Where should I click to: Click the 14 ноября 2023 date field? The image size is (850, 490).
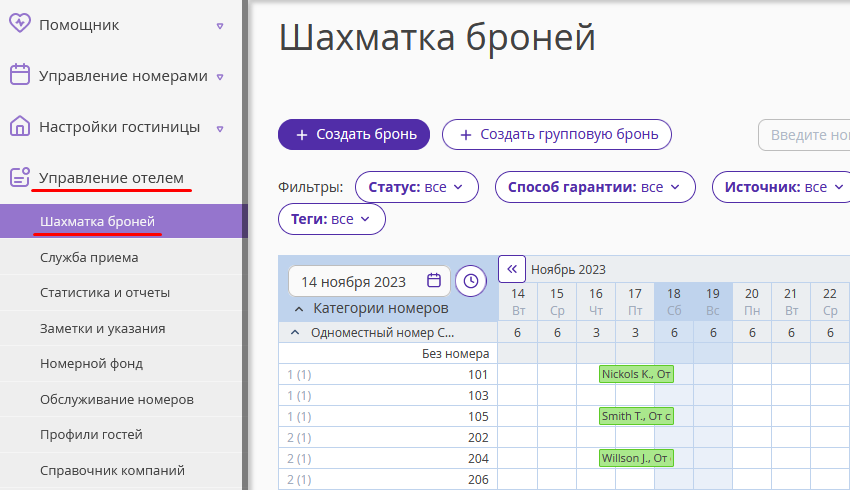pyautogui.click(x=369, y=281)
